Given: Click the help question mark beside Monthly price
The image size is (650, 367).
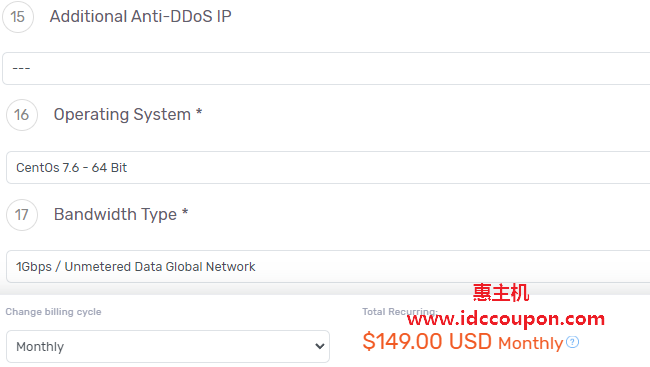Looking at the screenshot, I should [x=572, y=342].
